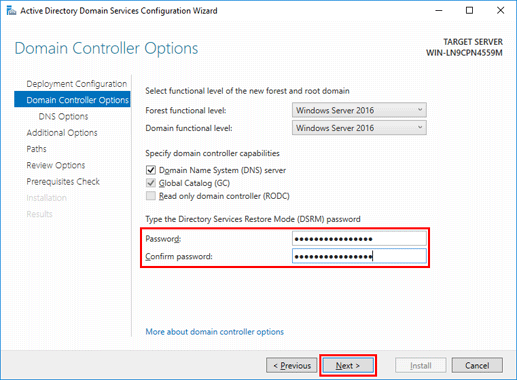The height and width of the screenshot is (380, 517).
Task: Select Domain Controller Options step
Action: point(72,100)
